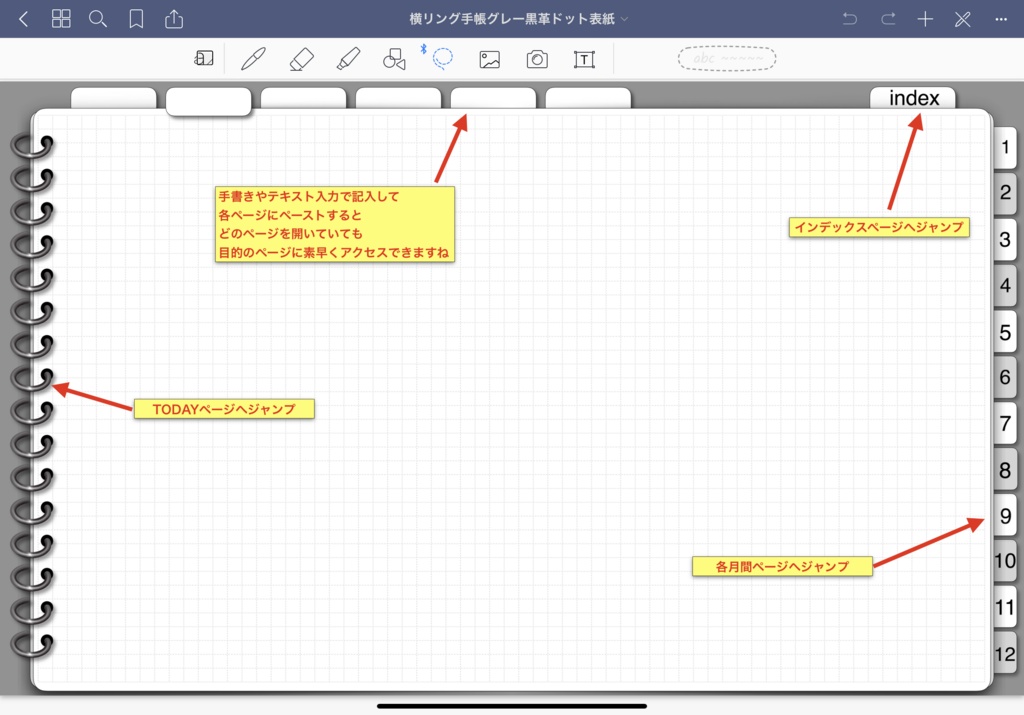The image size is (1024, 715).
Task: Open Search with the magnifier
Action: [x=99, y=18]
